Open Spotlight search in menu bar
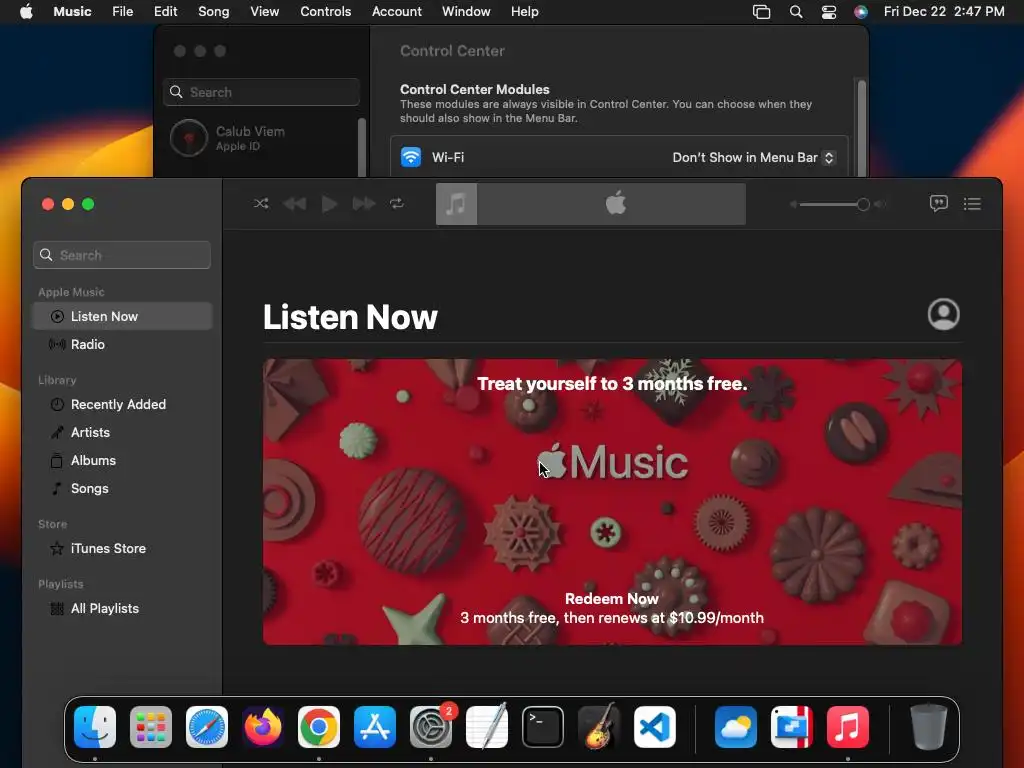The width and height of the screenshot is (1024, 768). pyautogui.click(x=795, y=12)
